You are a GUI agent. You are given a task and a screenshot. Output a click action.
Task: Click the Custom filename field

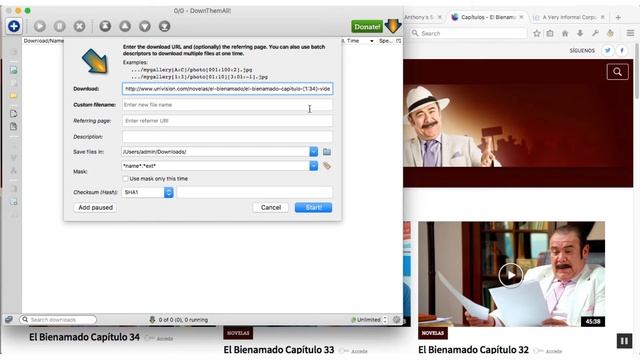(x=227, y=105)
